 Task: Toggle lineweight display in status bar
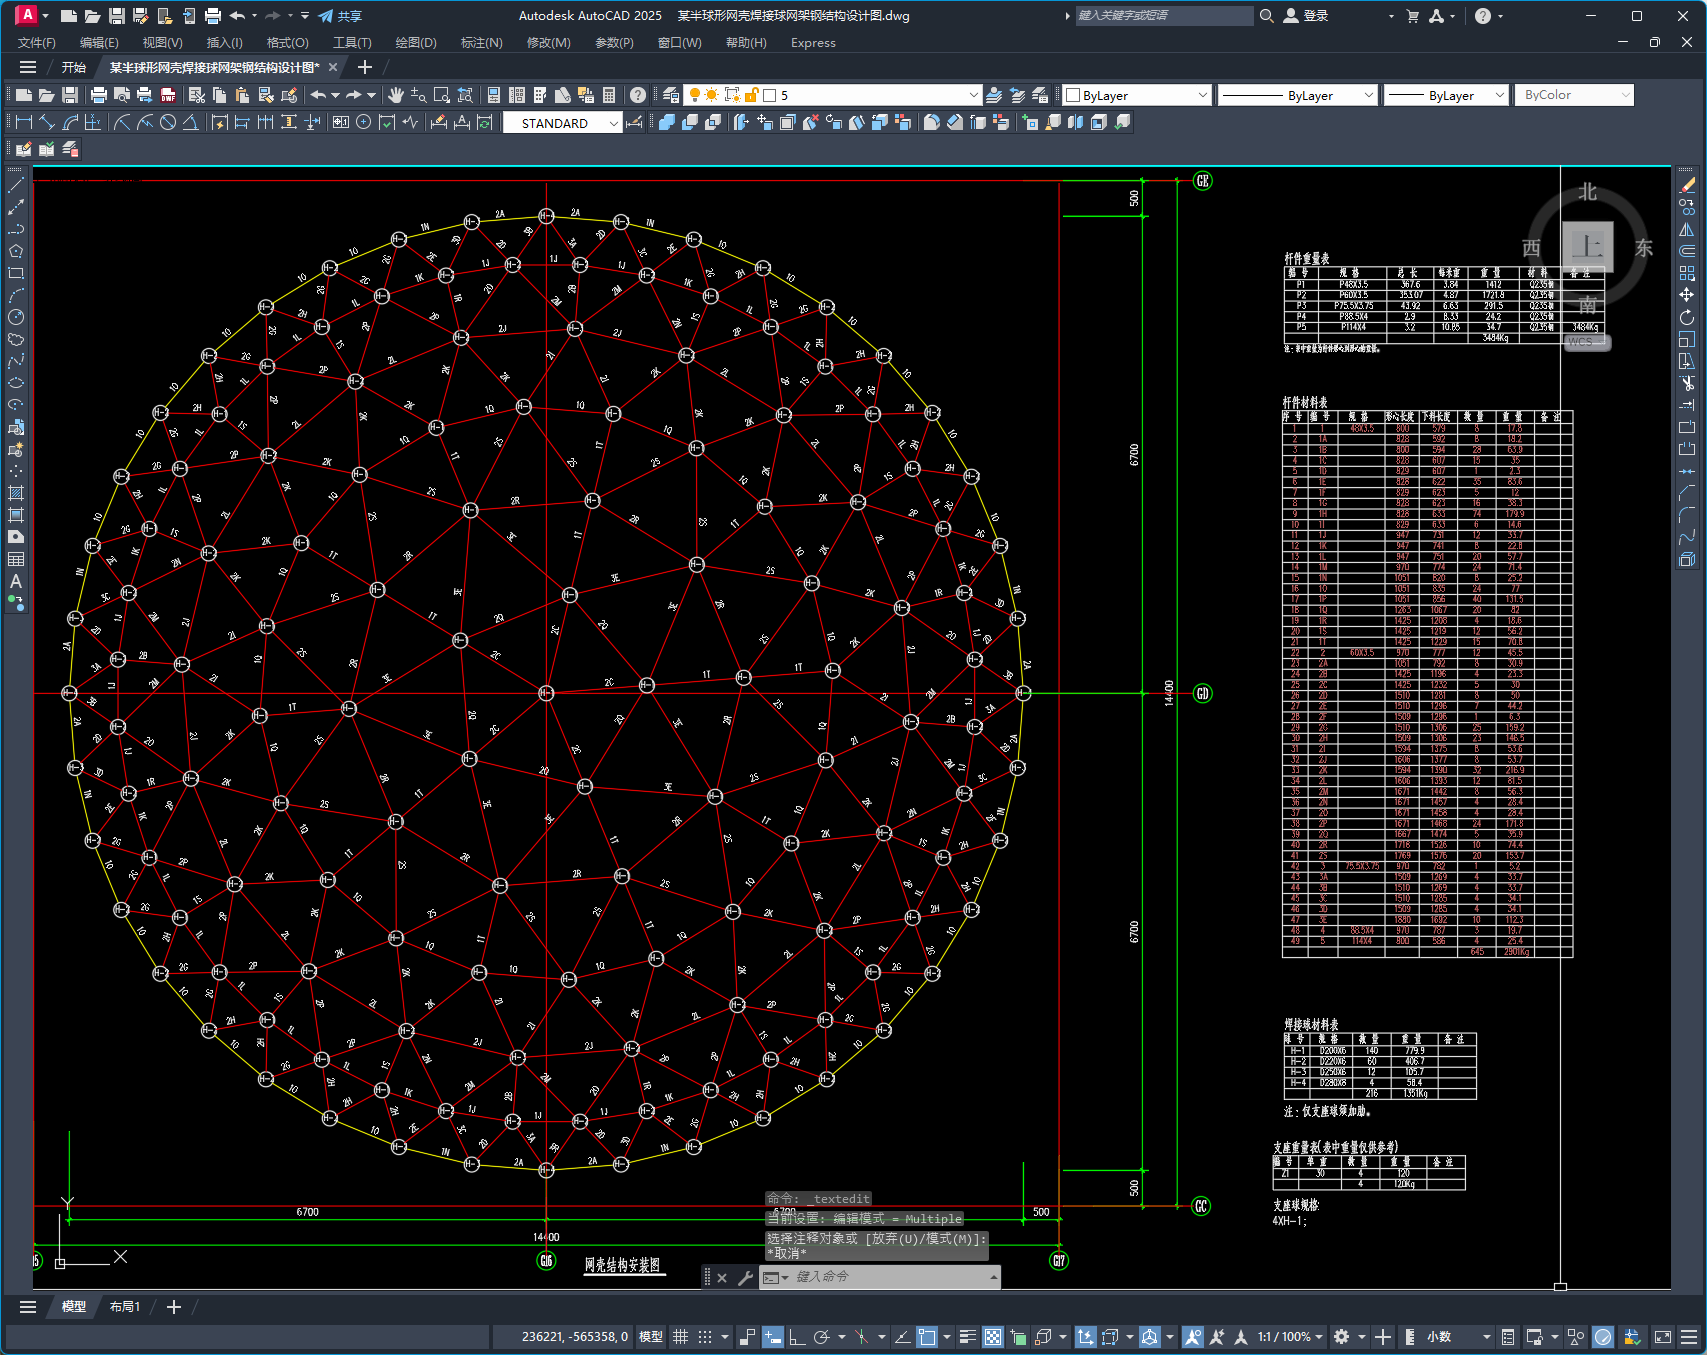pos(967,1337)
